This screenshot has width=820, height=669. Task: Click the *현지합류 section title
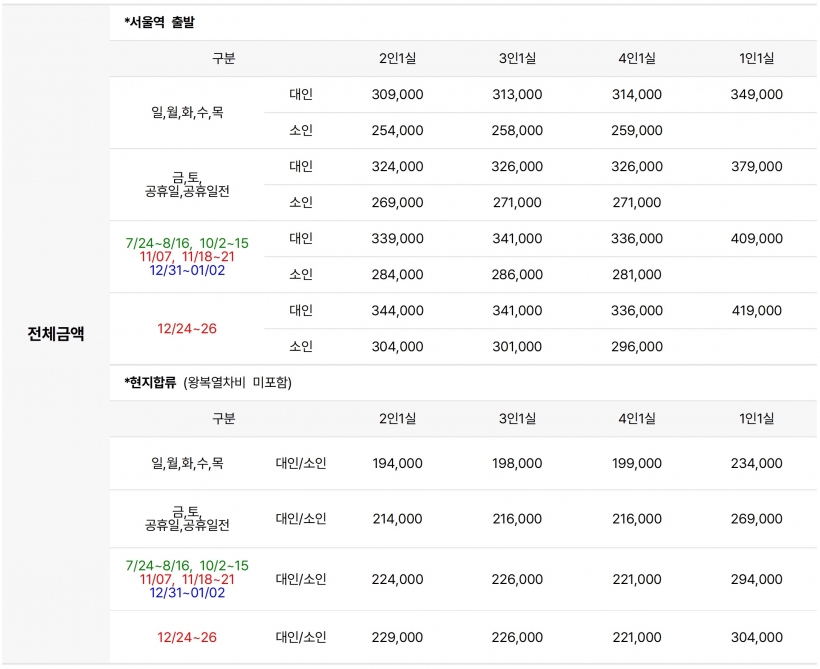tap(150, 382)
